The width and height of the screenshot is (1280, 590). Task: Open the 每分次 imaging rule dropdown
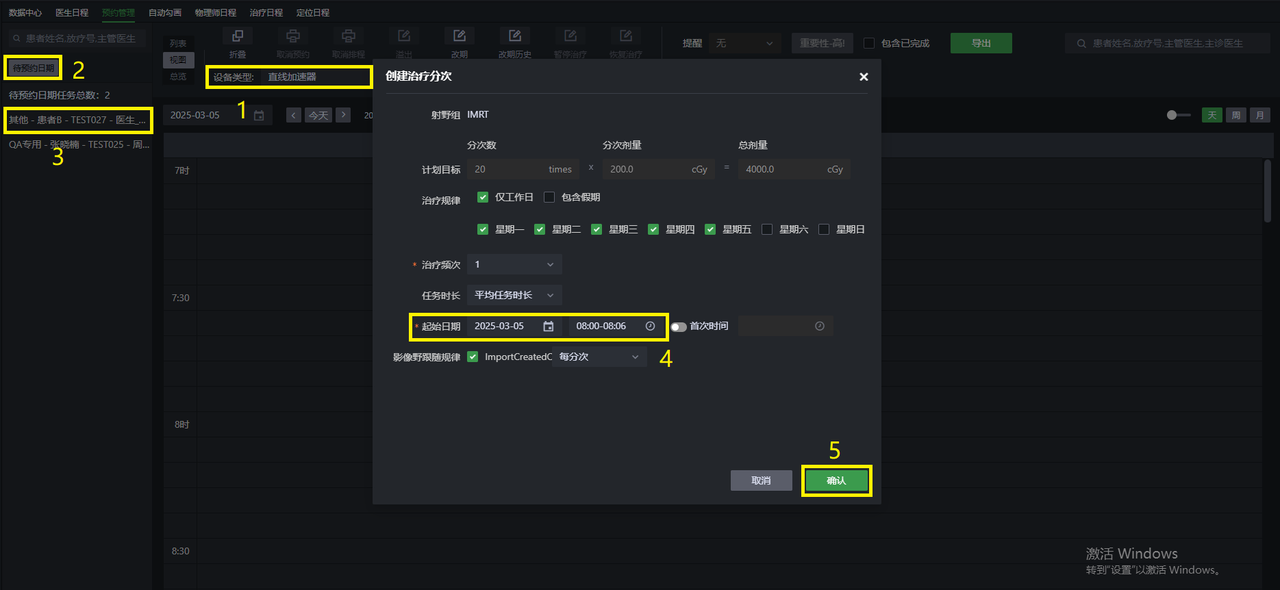click(x=599, y=356)
